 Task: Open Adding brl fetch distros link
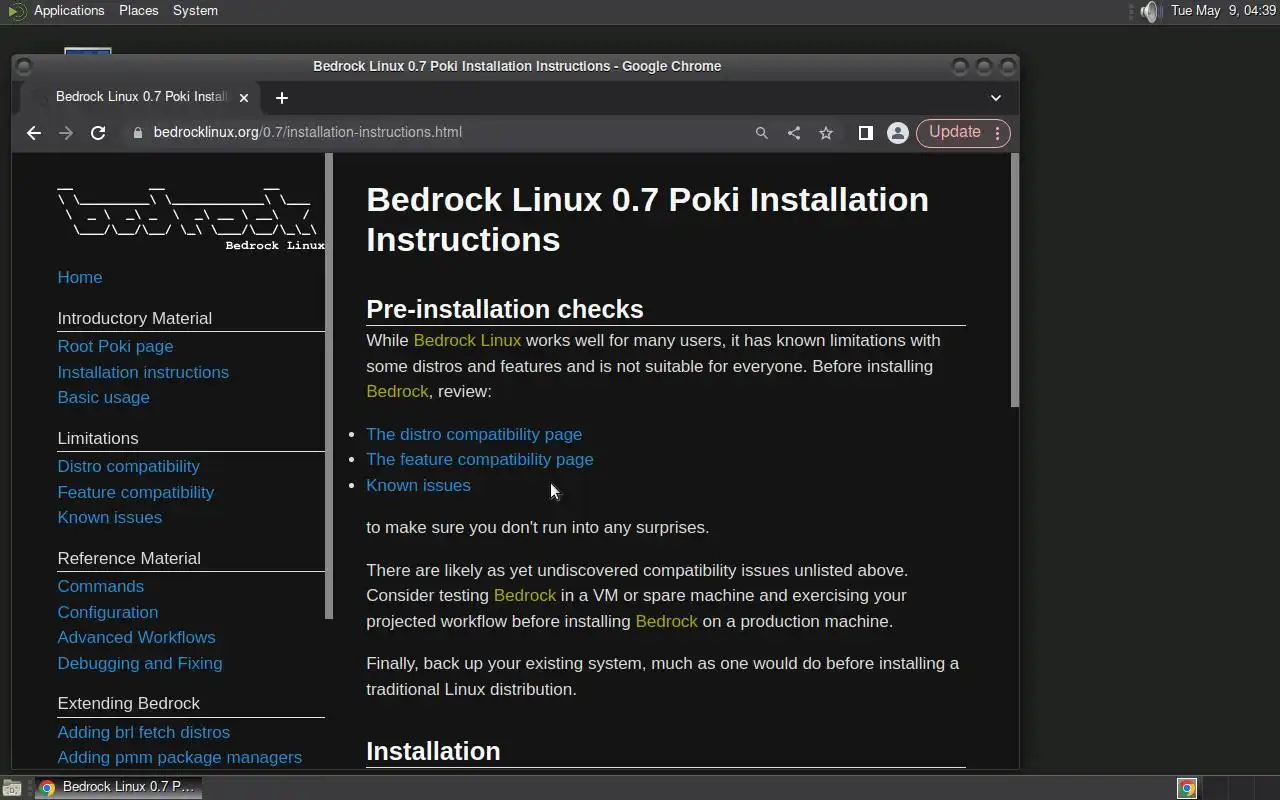(x=143, y=733)
